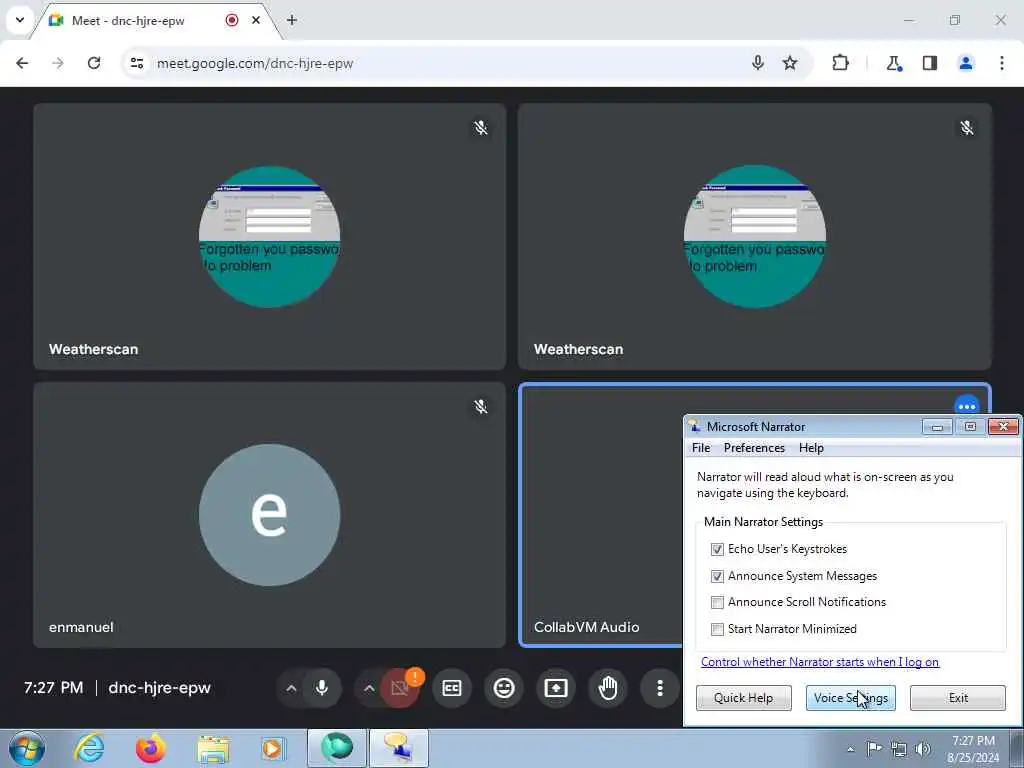Viewport: 1024px width, 768px height.
Task: Toggle the Chrome side panel
Action: [930, 63]
